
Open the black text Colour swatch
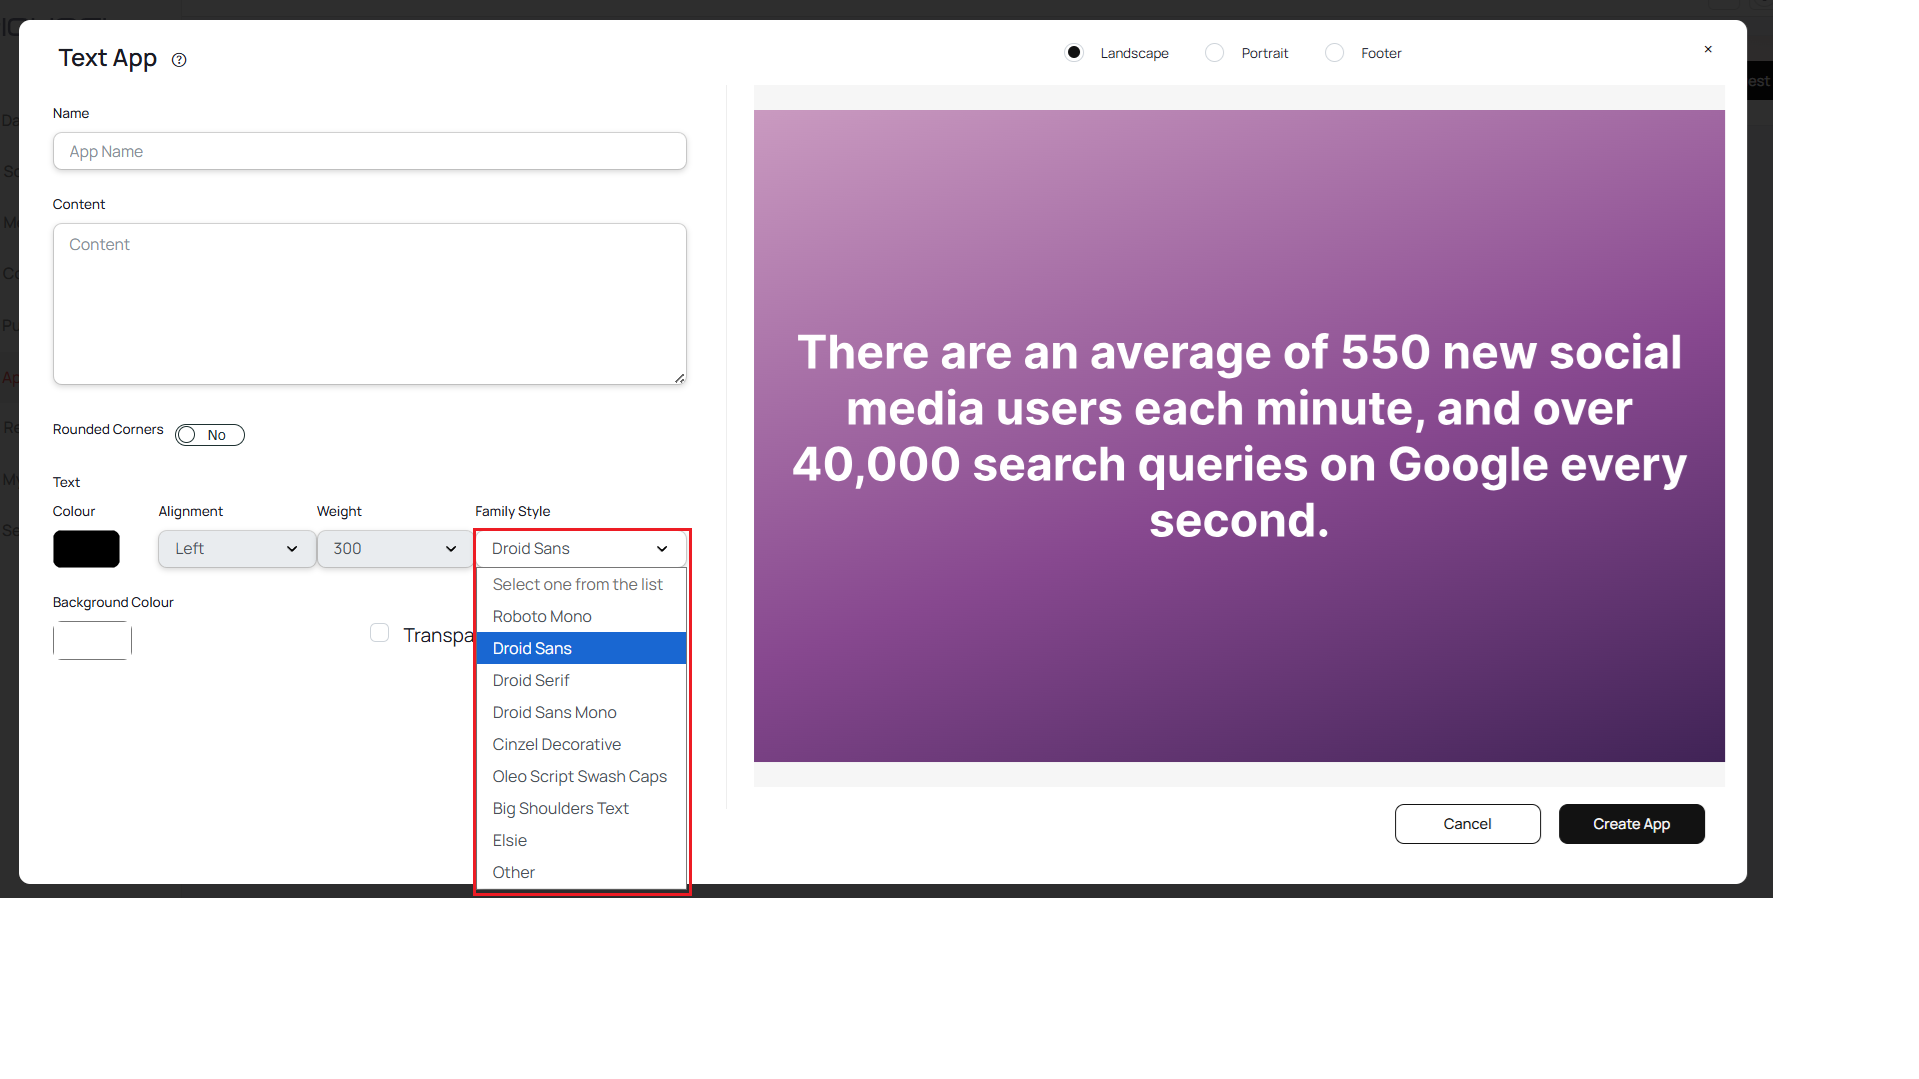coord(86,549)
